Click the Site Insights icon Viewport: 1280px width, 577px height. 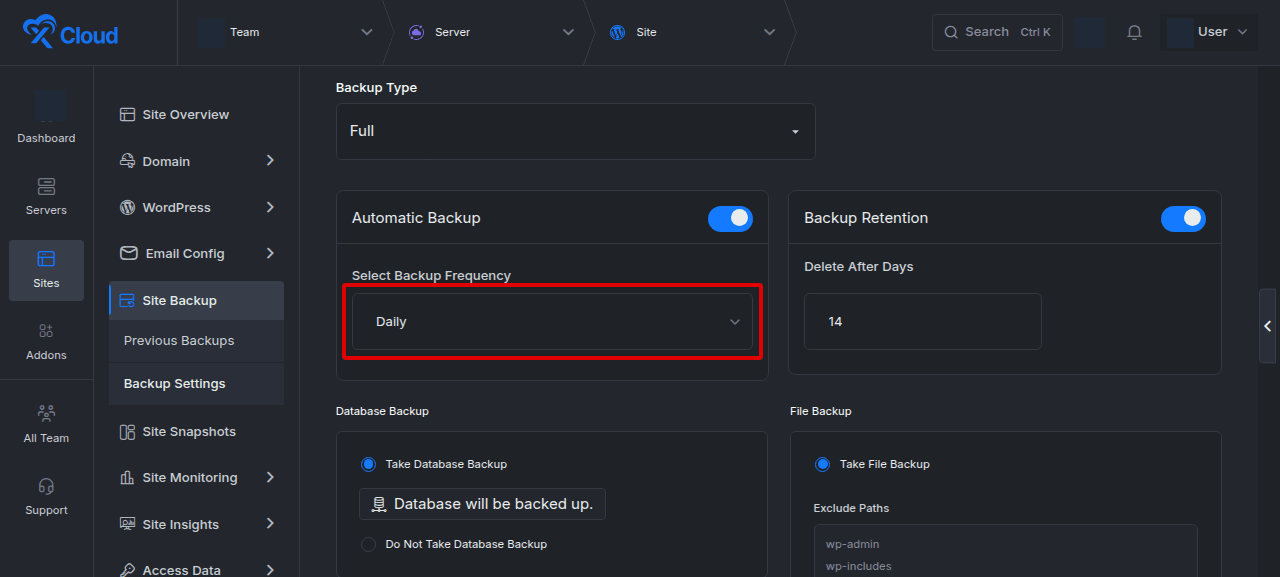[127, 525]
